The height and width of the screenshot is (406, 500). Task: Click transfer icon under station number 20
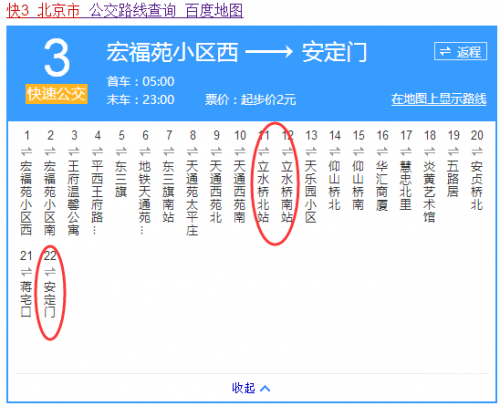point(477,152)
